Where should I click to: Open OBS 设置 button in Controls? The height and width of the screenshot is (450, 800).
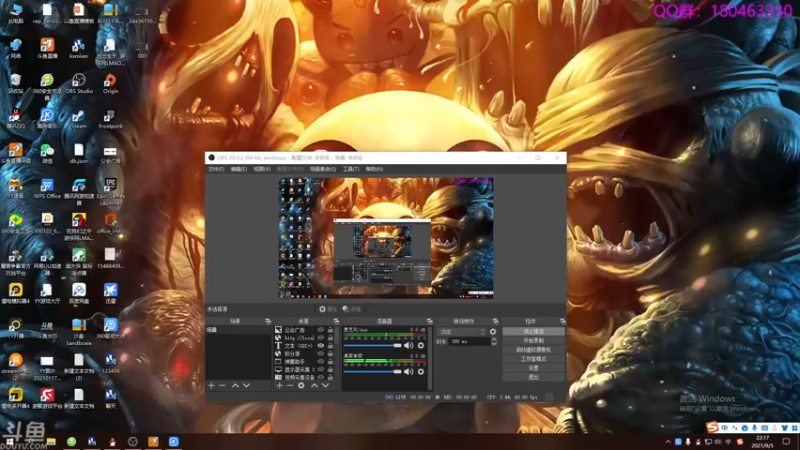click(x=534, y=368)
